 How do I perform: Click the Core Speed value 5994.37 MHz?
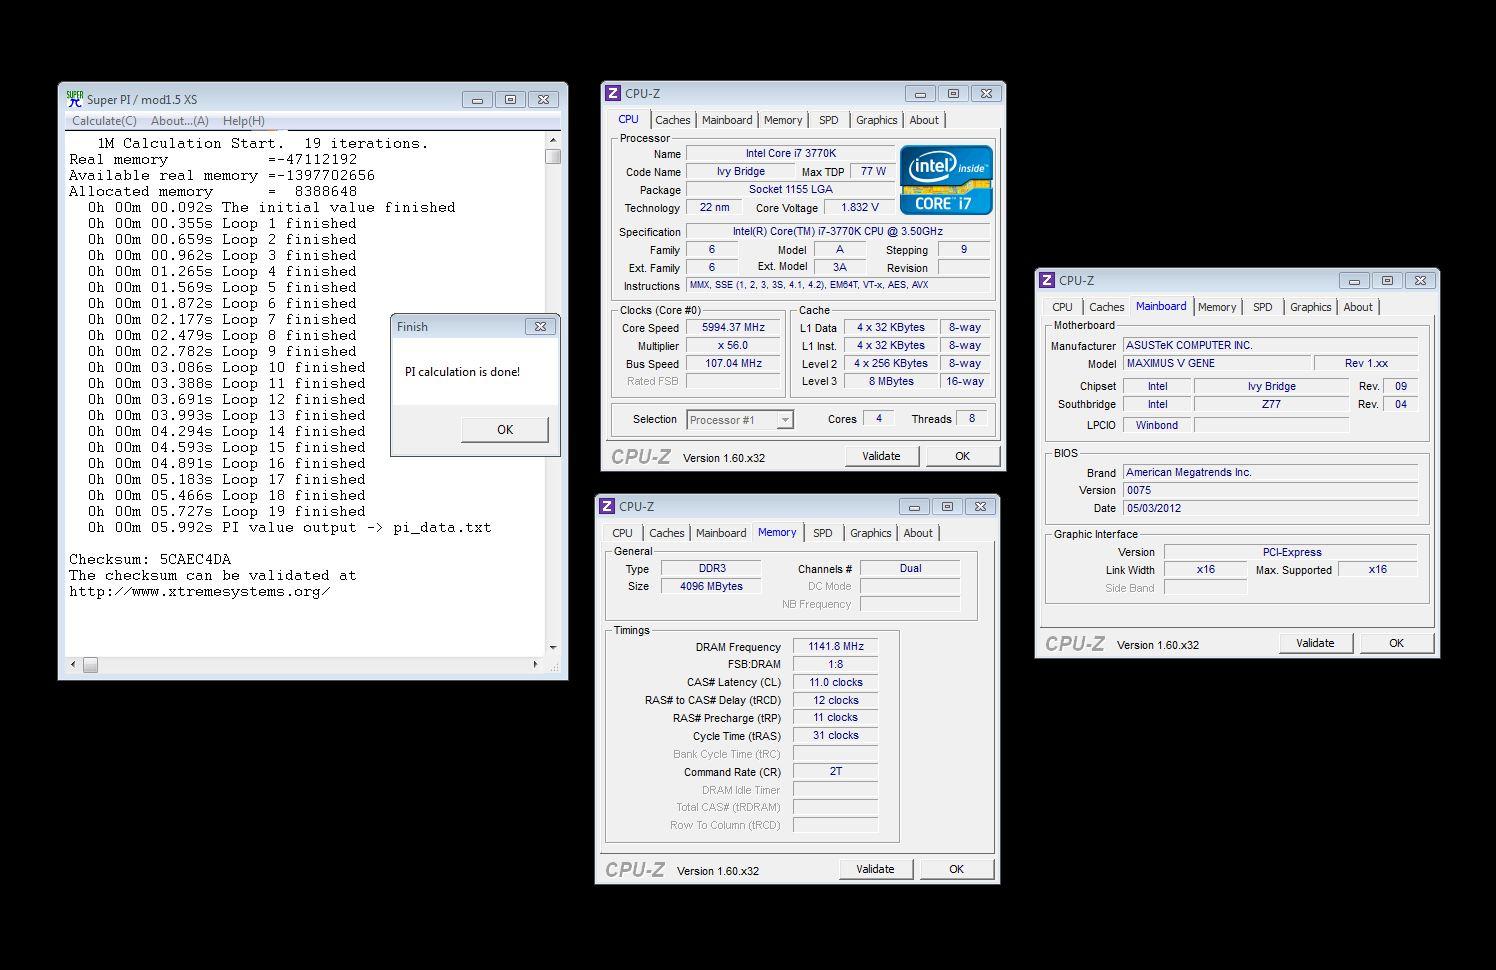[x=733, y=328]
